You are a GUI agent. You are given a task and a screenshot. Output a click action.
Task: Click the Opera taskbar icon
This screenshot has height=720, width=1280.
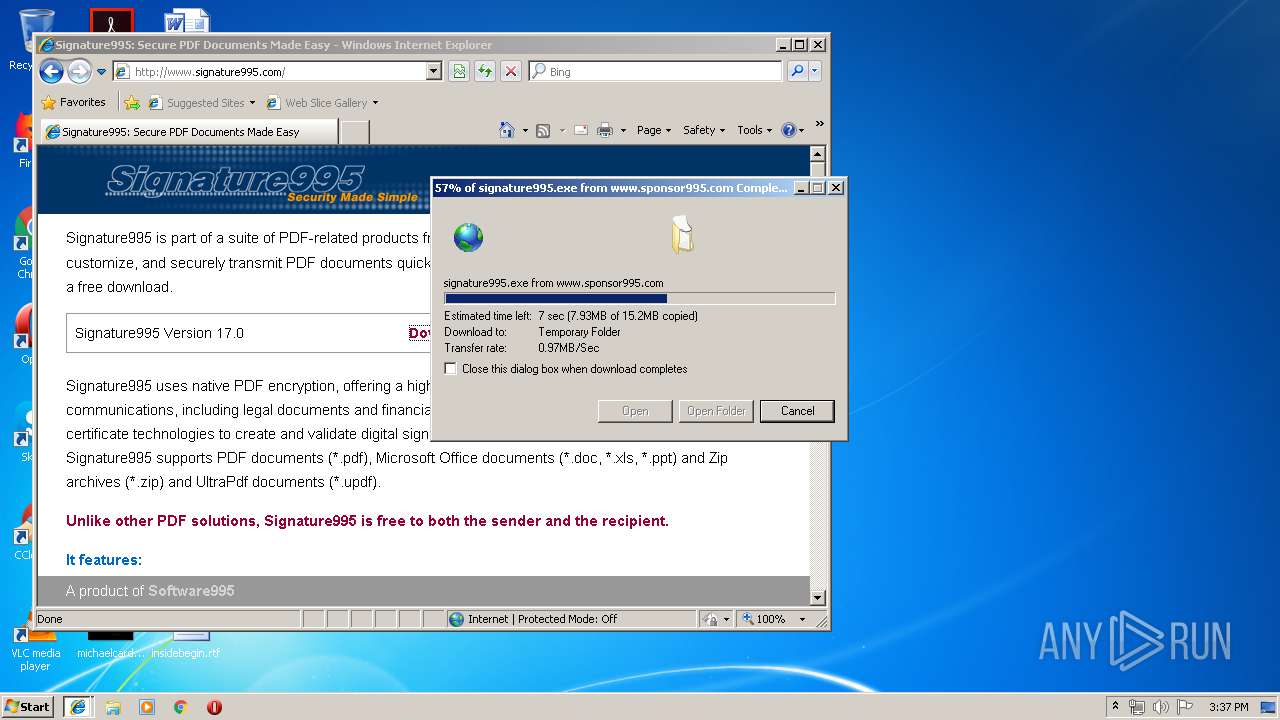click(214, 707)
